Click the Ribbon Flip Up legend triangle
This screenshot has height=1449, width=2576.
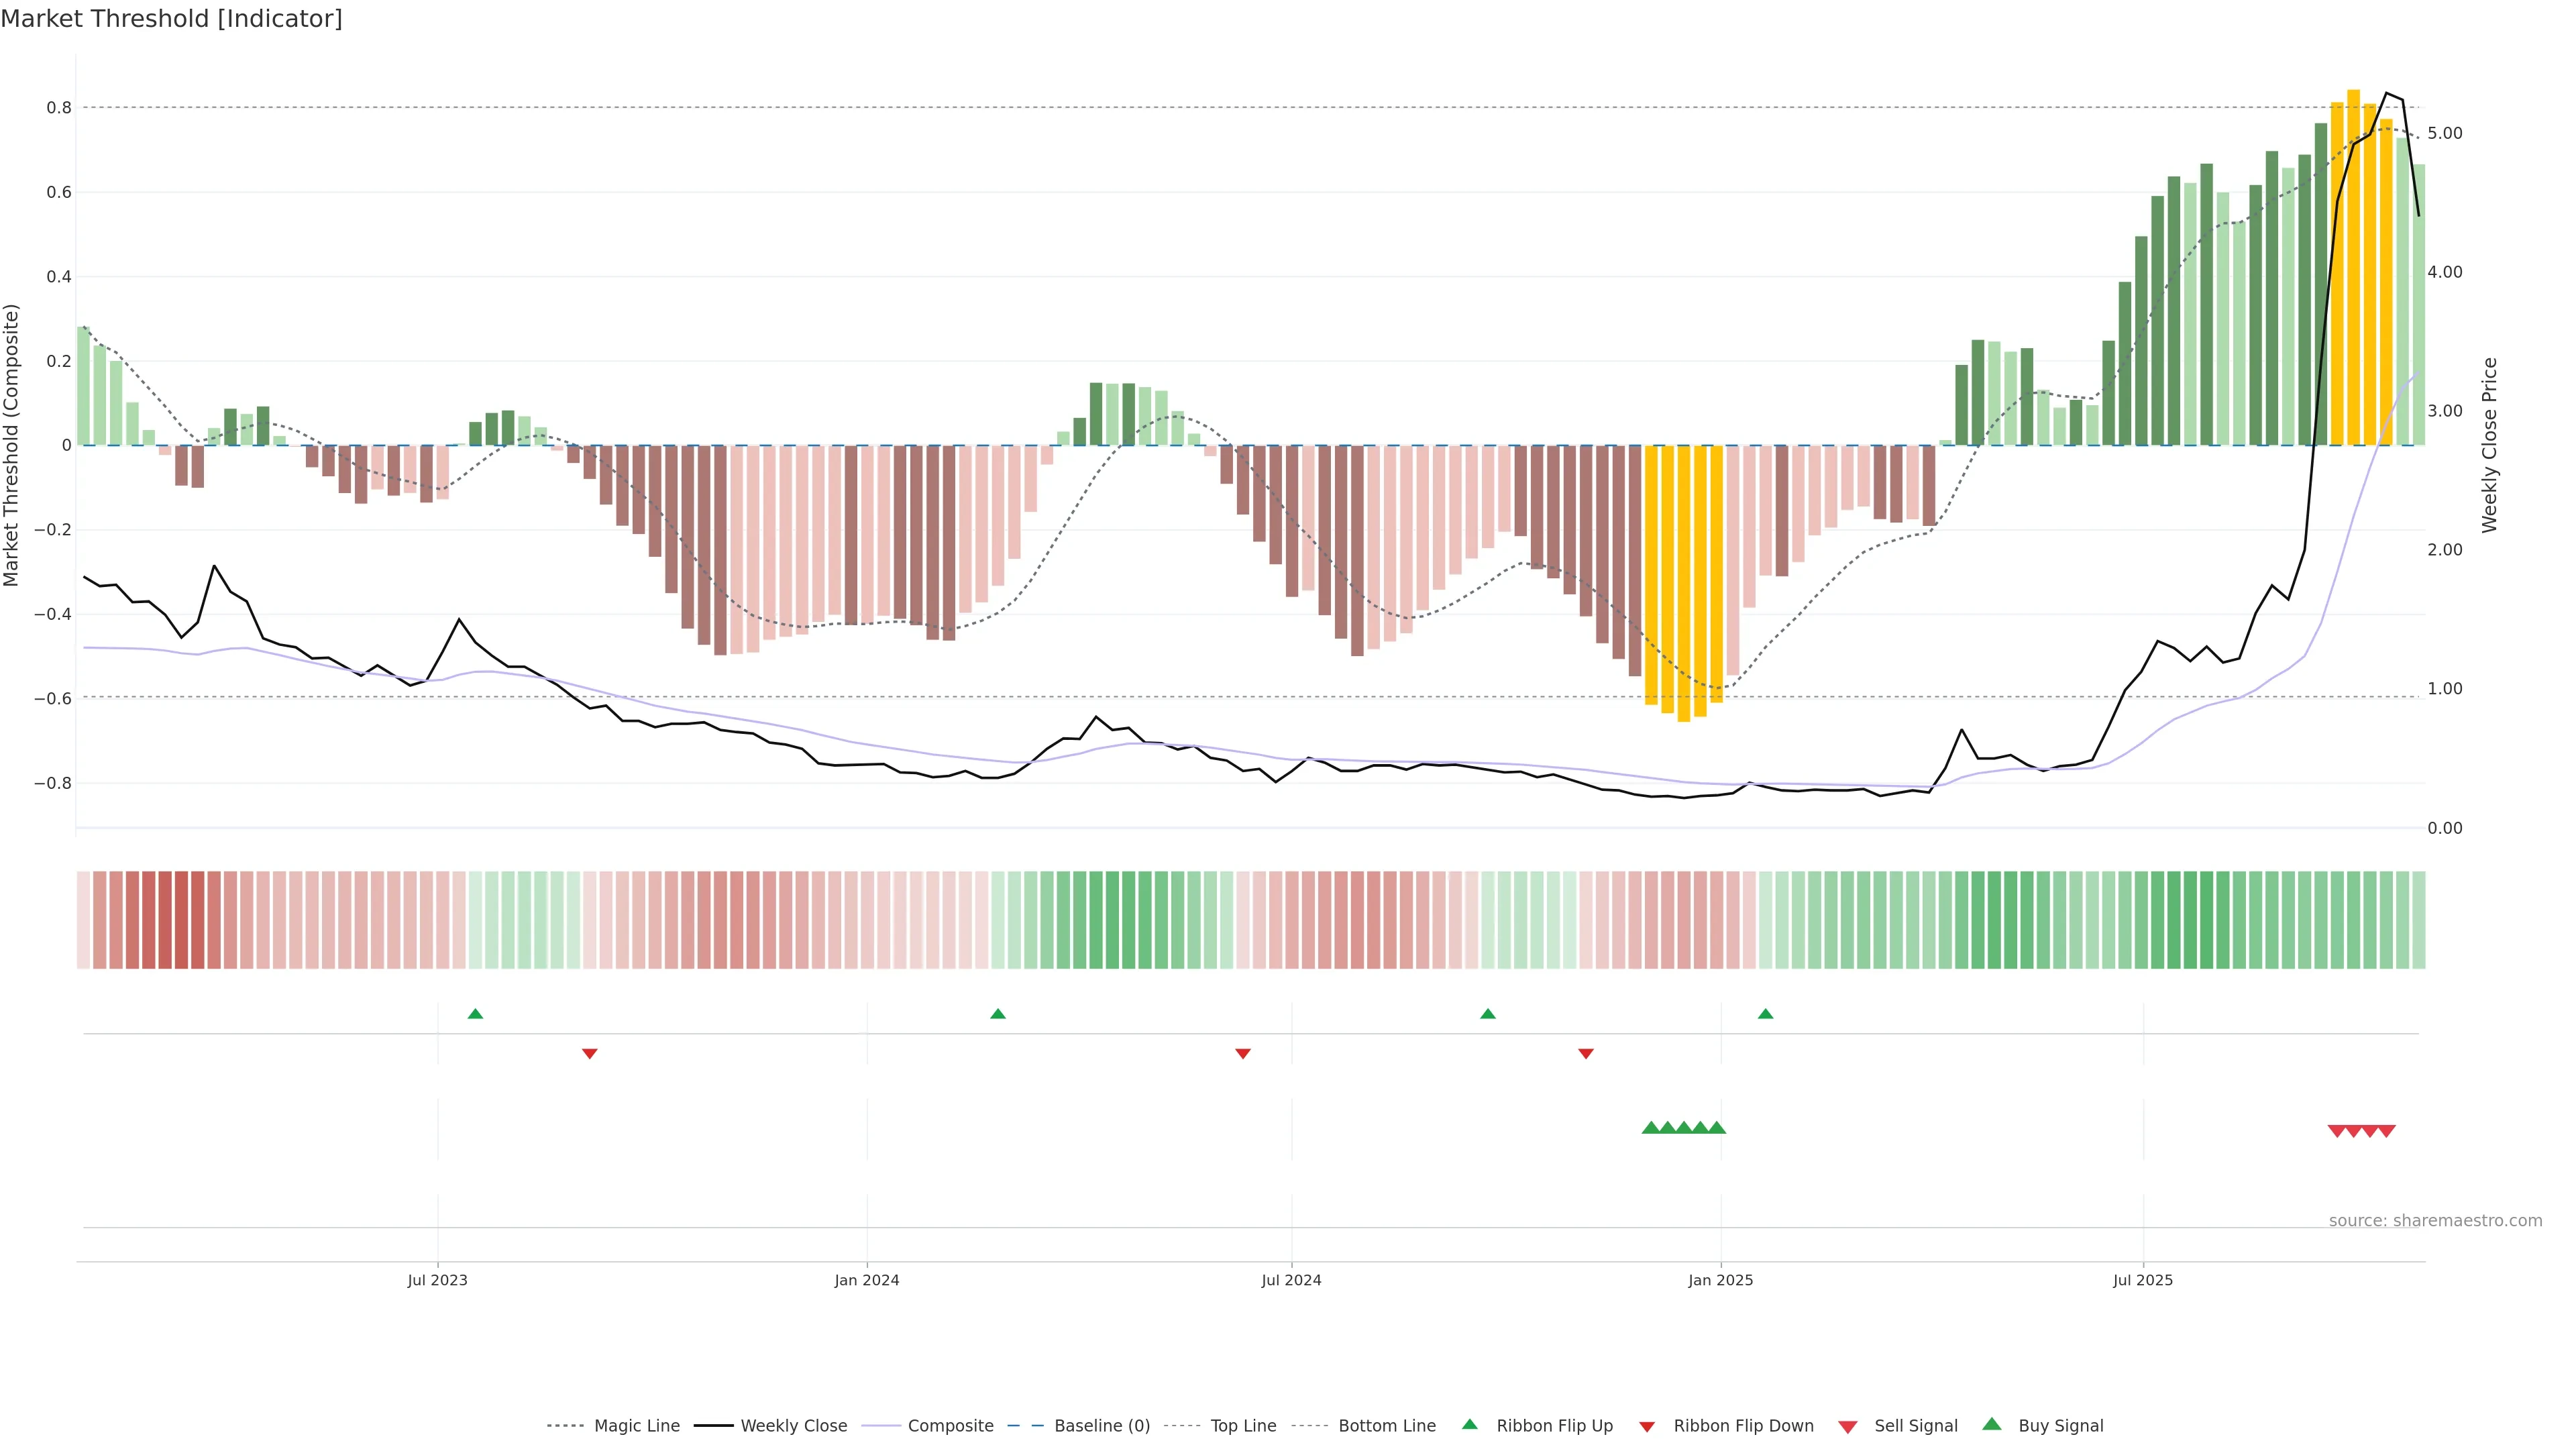pos(1469,1424)
